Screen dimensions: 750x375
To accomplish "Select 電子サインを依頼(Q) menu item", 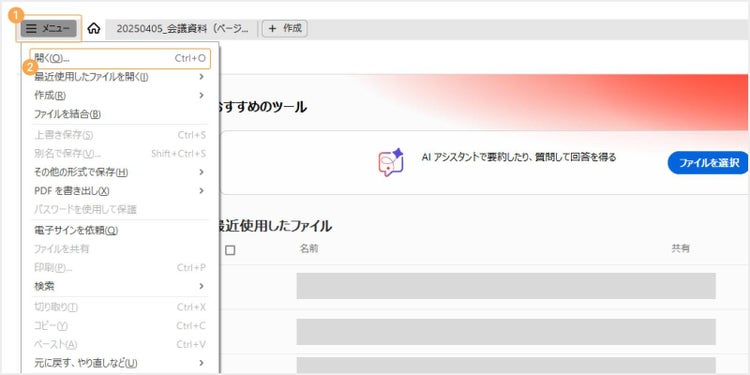I will [120, 230].
